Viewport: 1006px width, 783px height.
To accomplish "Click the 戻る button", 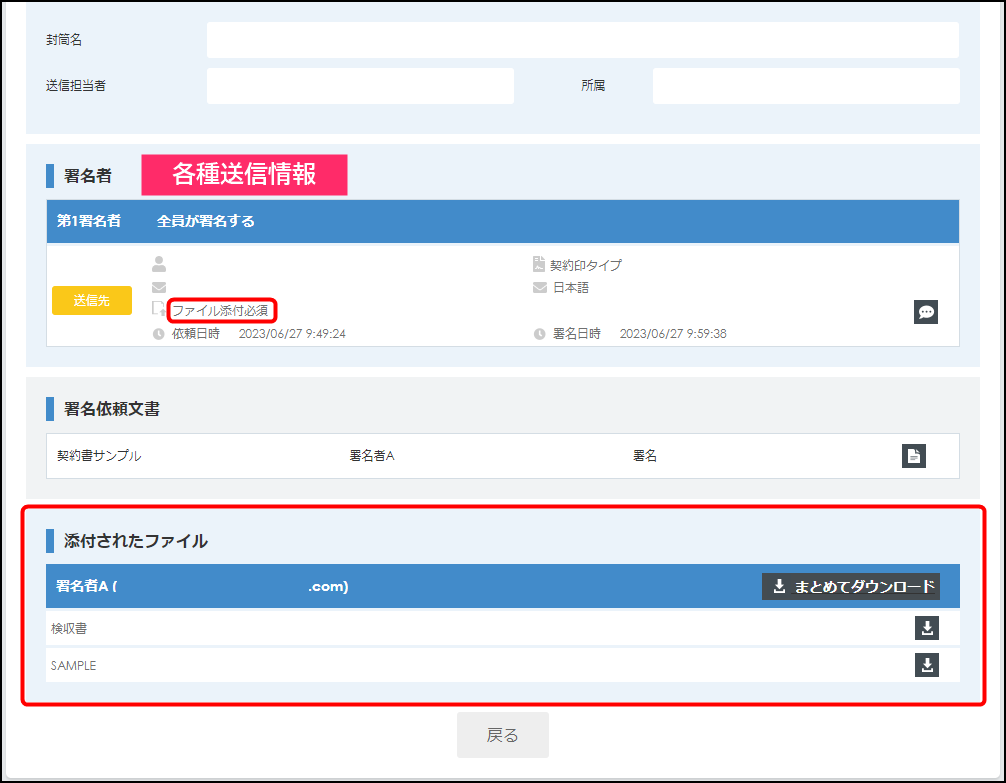I will tap(502, 735).
